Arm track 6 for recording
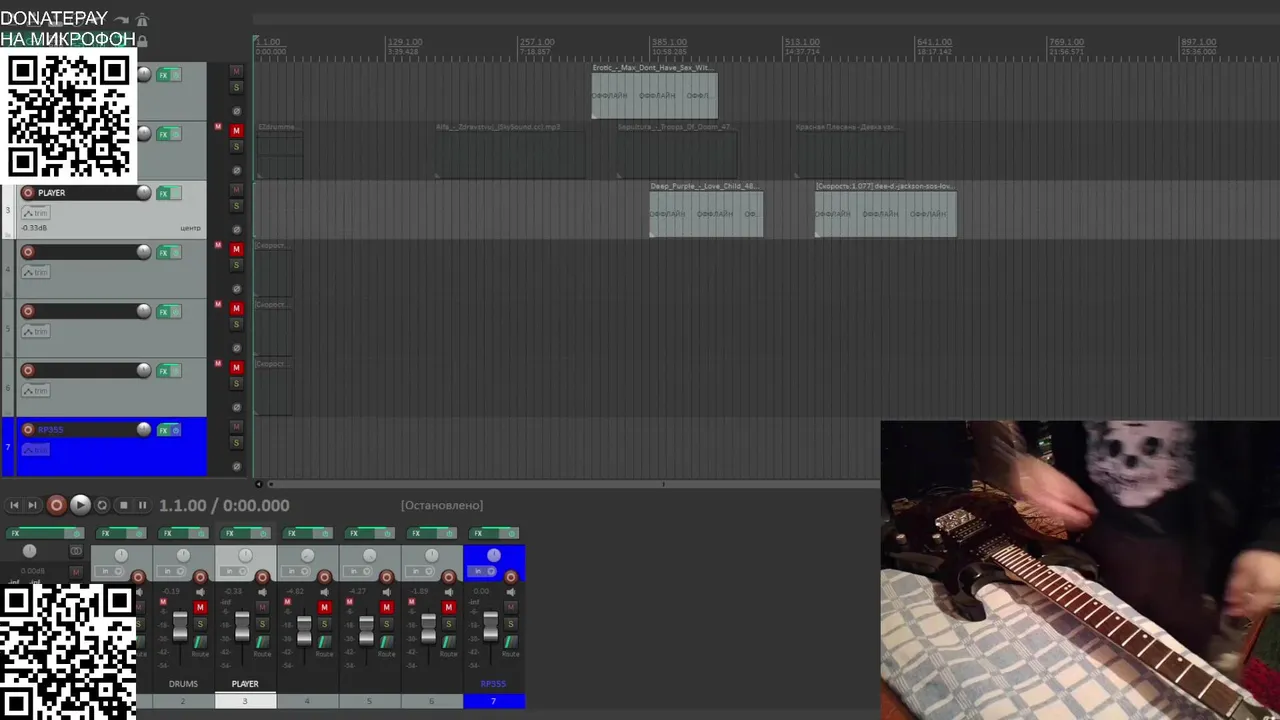This screenshot has height=720, width=1280. click(x=28, y=370)
